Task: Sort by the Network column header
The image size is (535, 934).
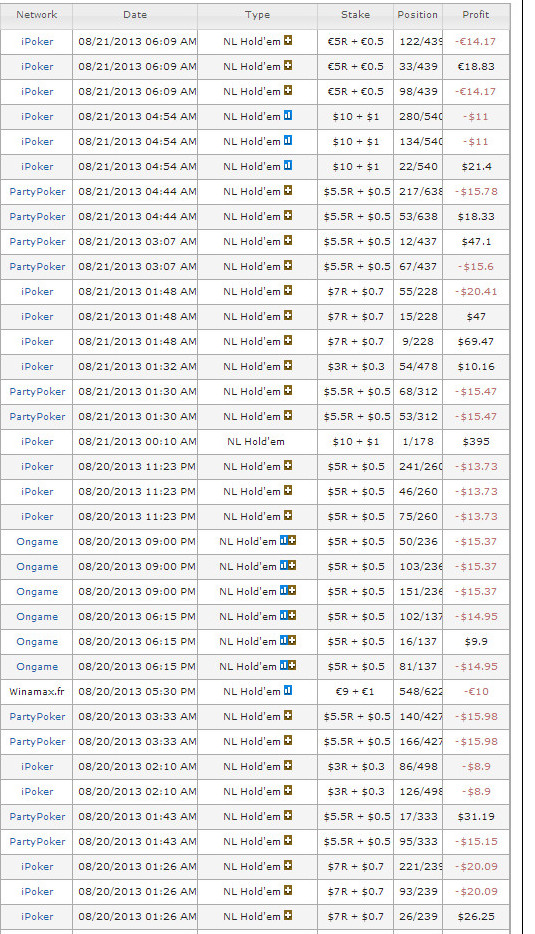Action: click(37, 15)
